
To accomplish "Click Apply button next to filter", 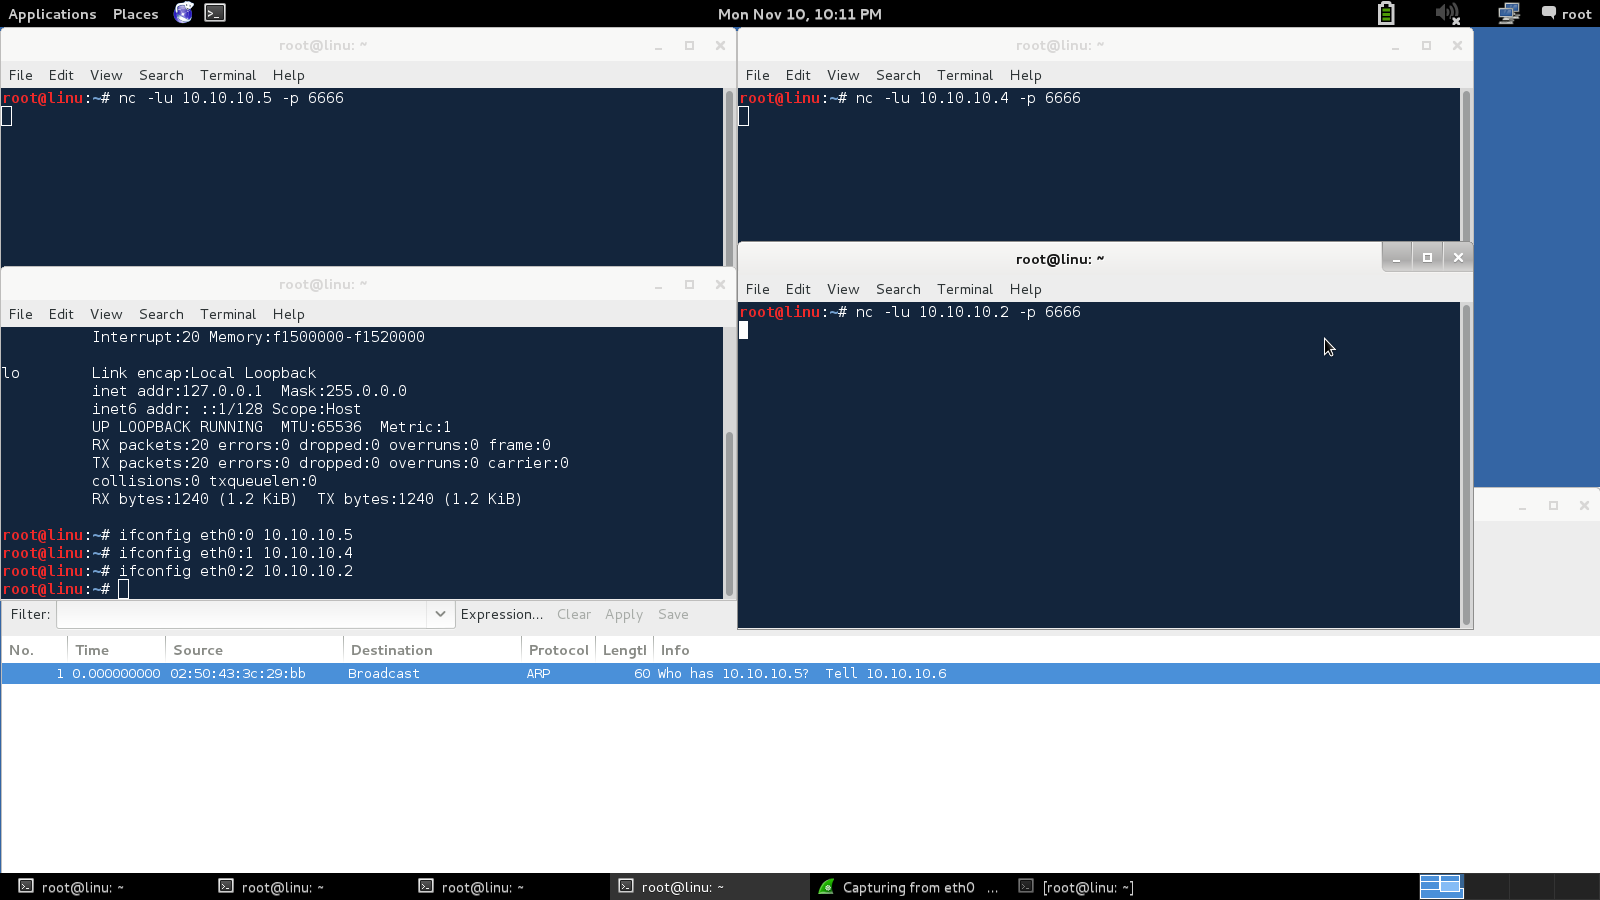I will [x=624, y=614].
